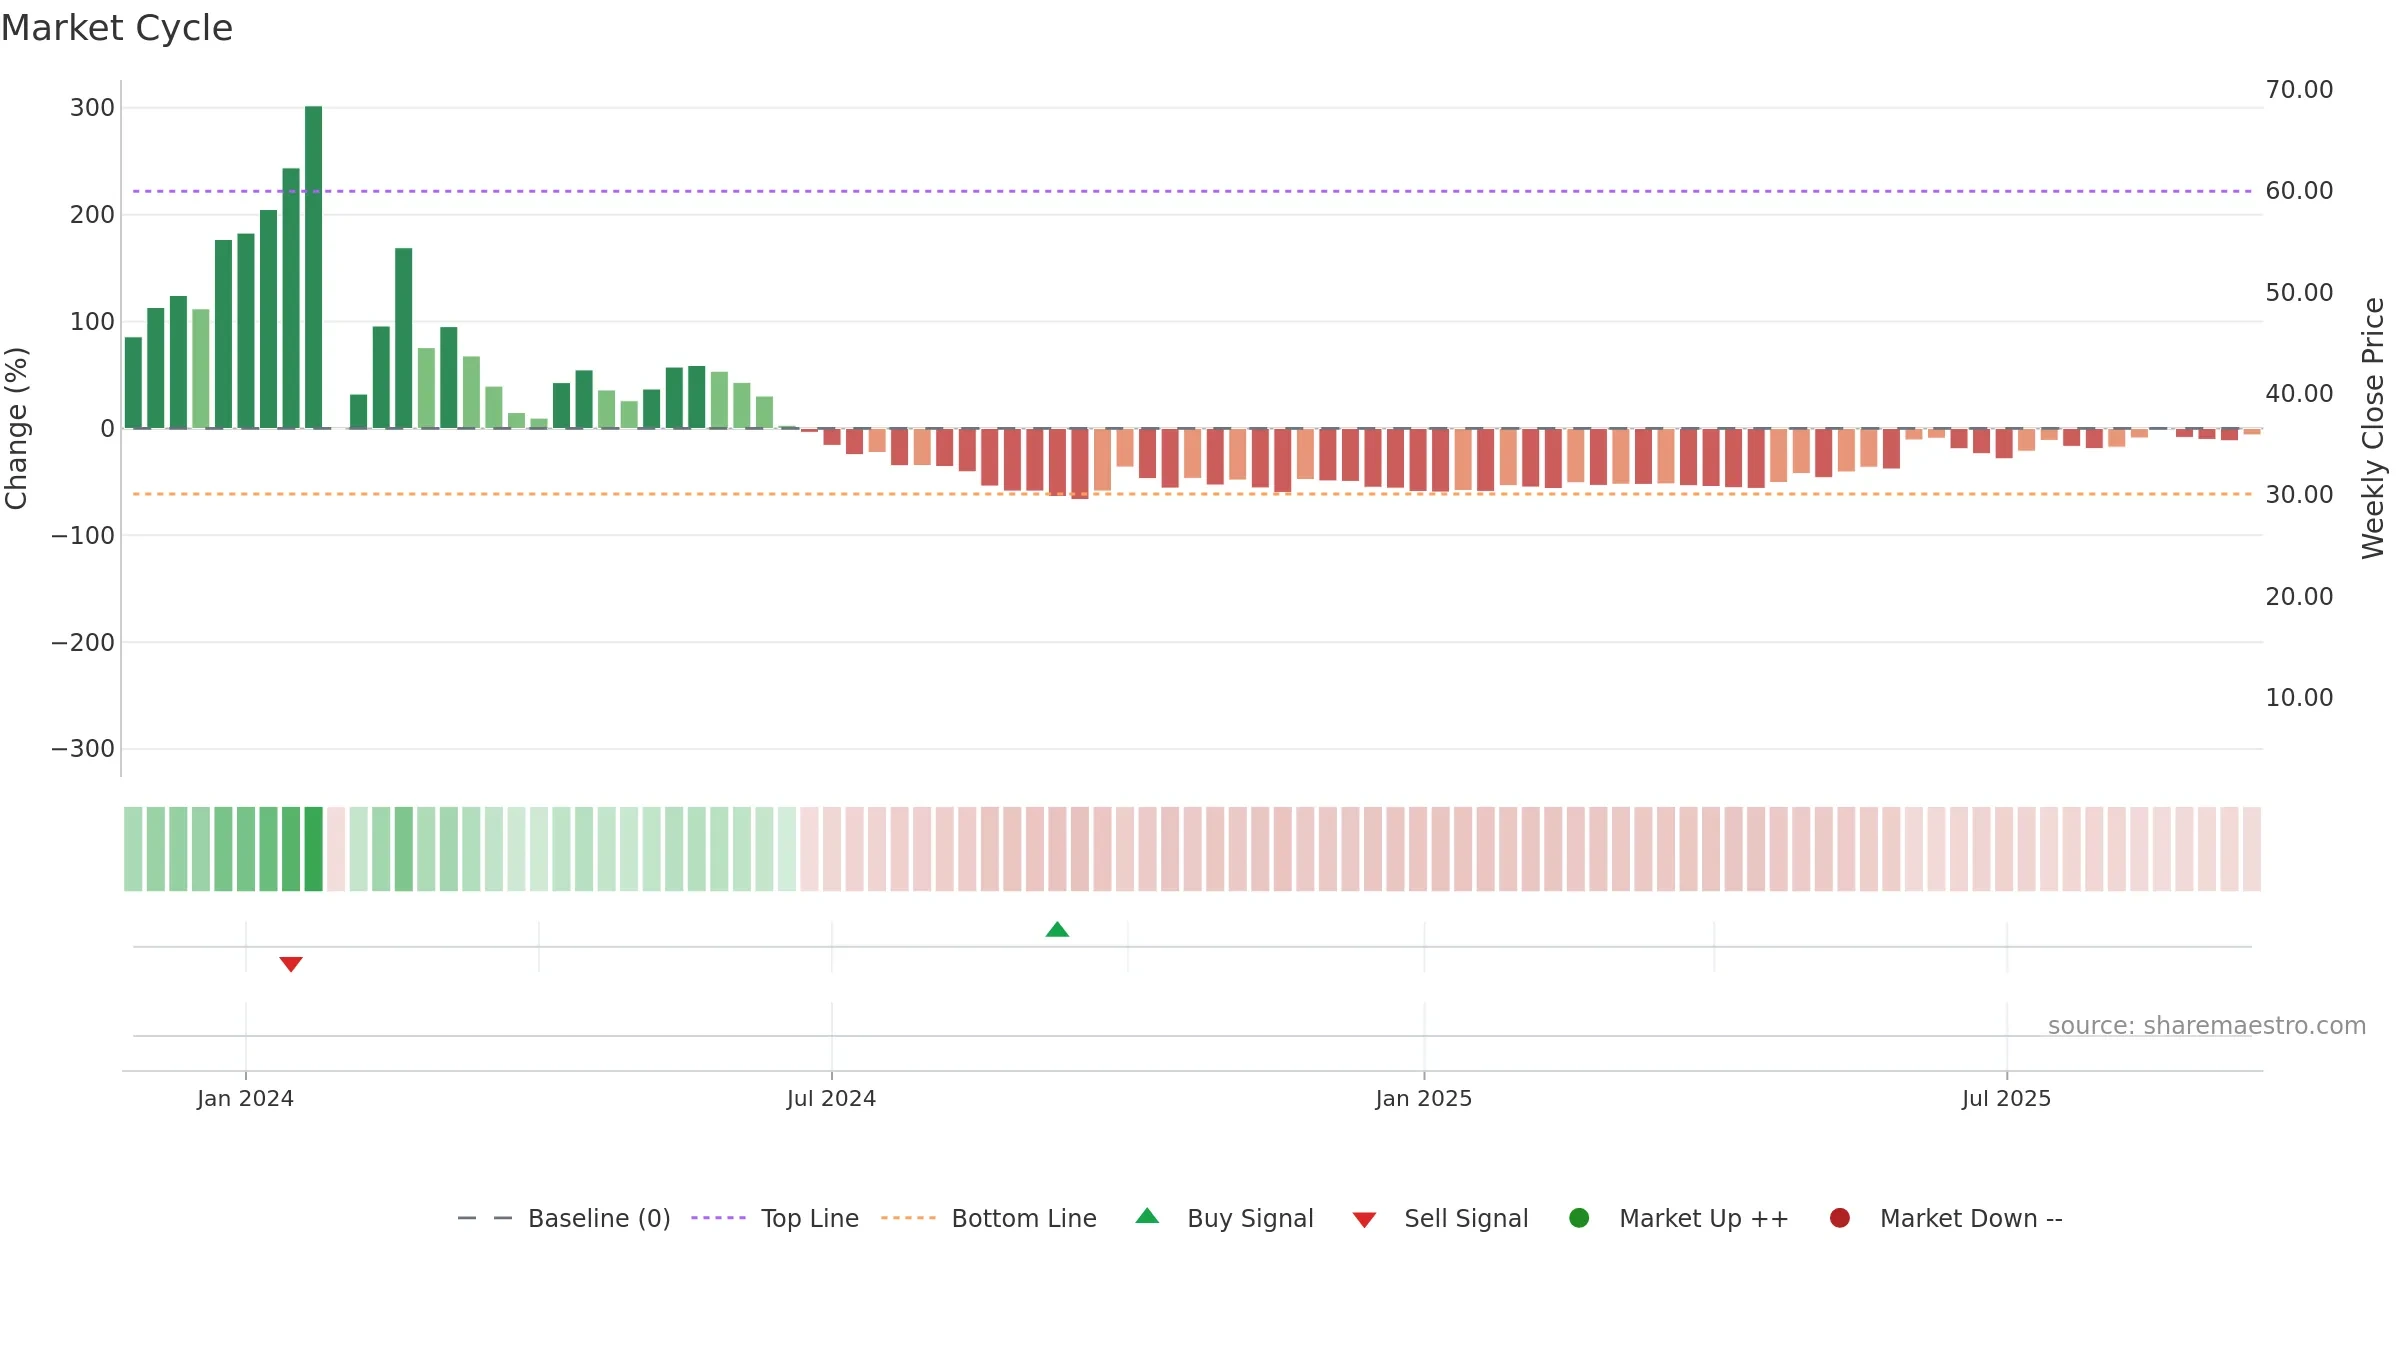This screenshot has width=2400, height=1350.
Task: Toggle the Market Up ++ legend entry
Action: point(1679,1218)
